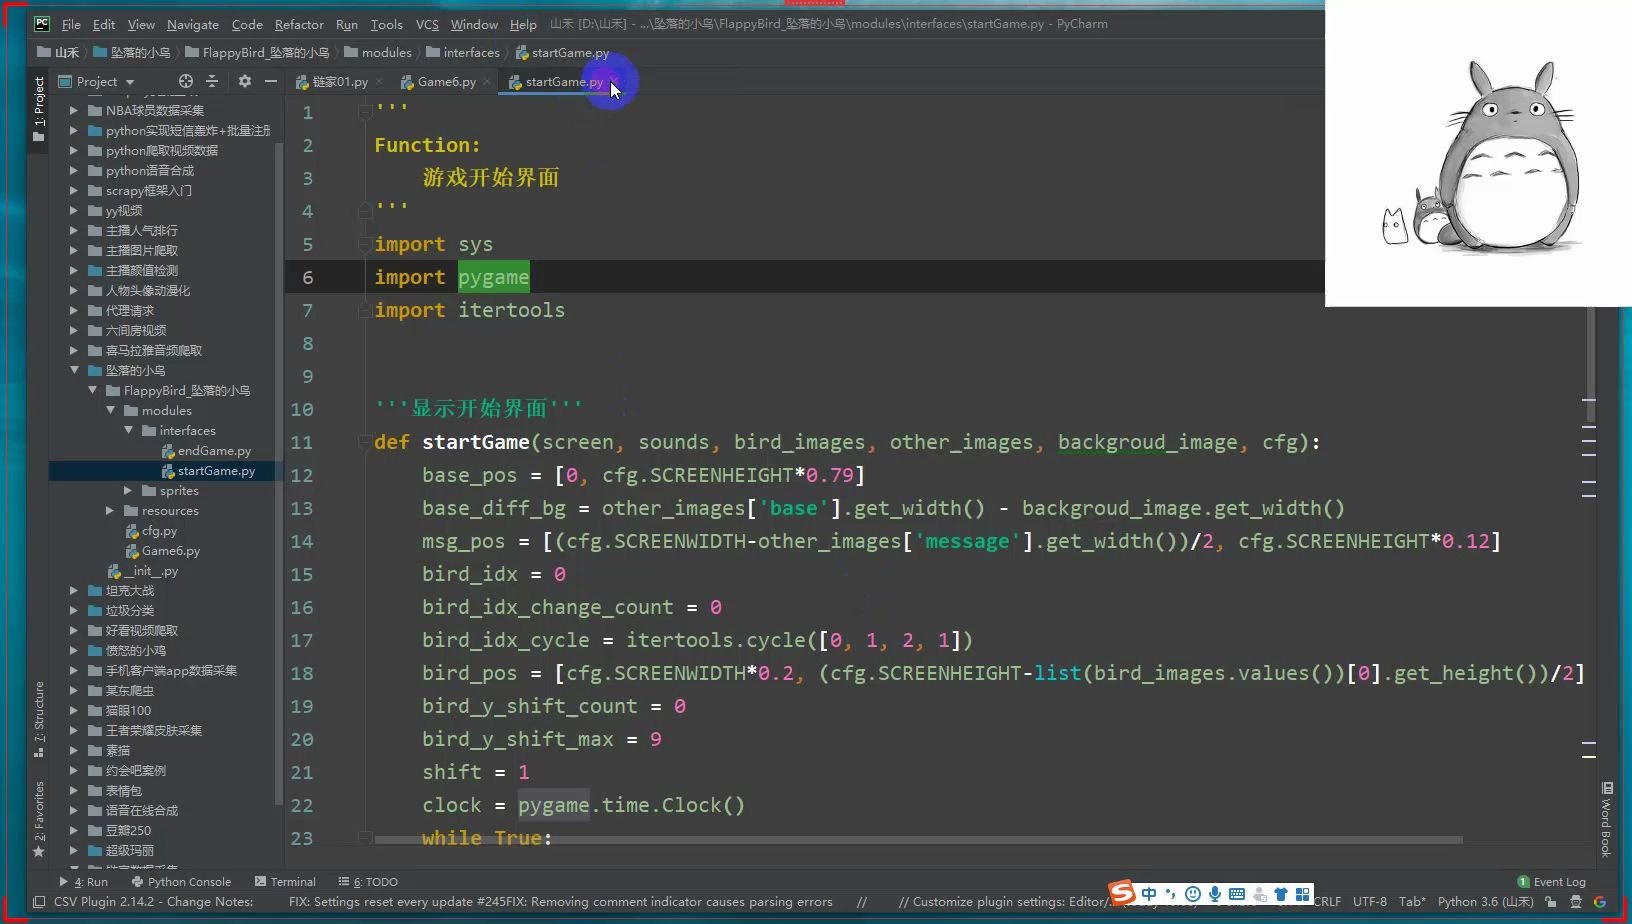Screen dimensions: 1632x924
Task: Open the Python Console tool window
Action: (181, 882)
